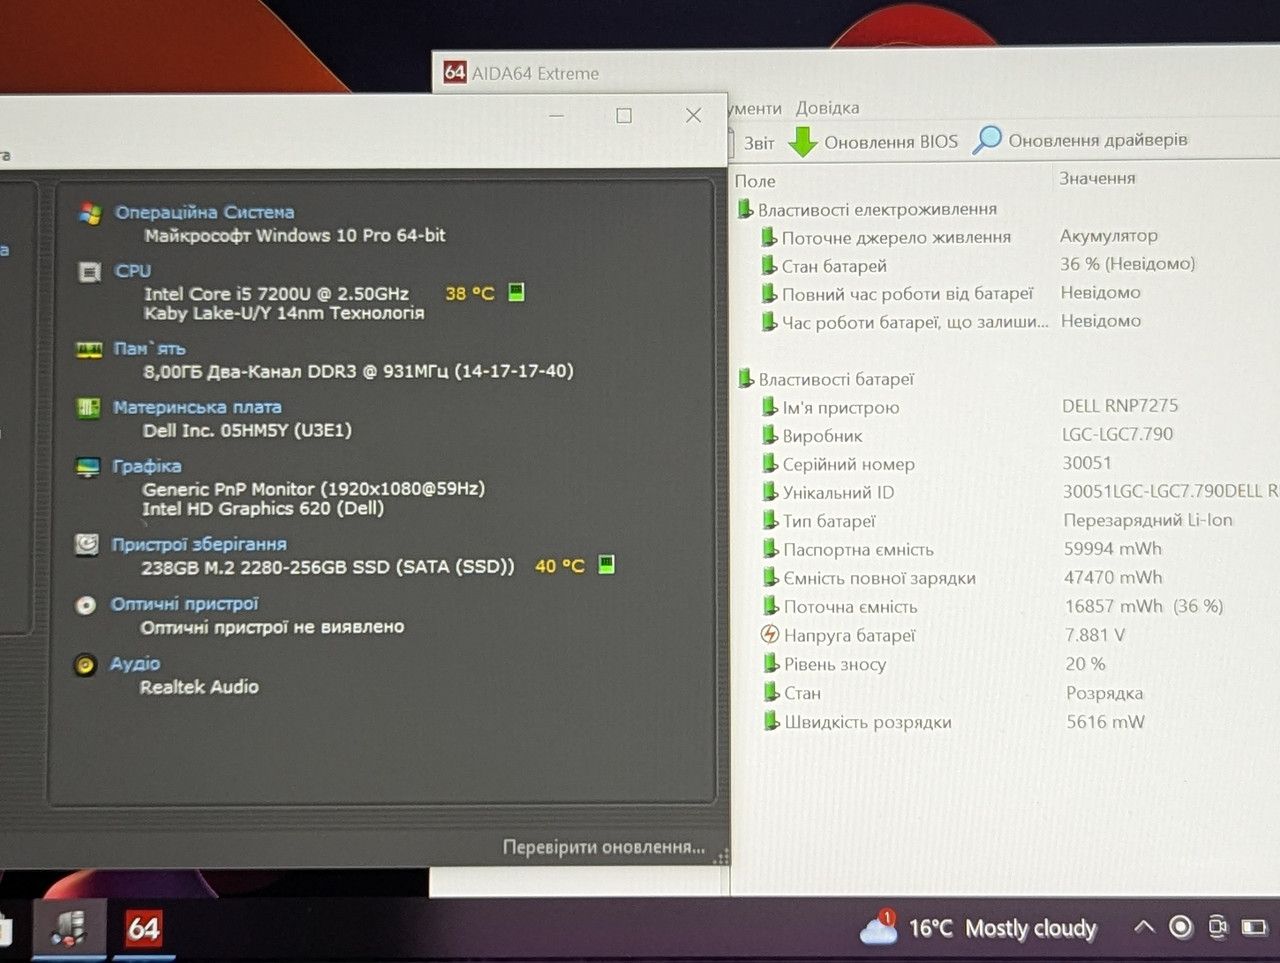The image size is (1280, 963).
Task: Click the Значення column header
Action: 1097,178
